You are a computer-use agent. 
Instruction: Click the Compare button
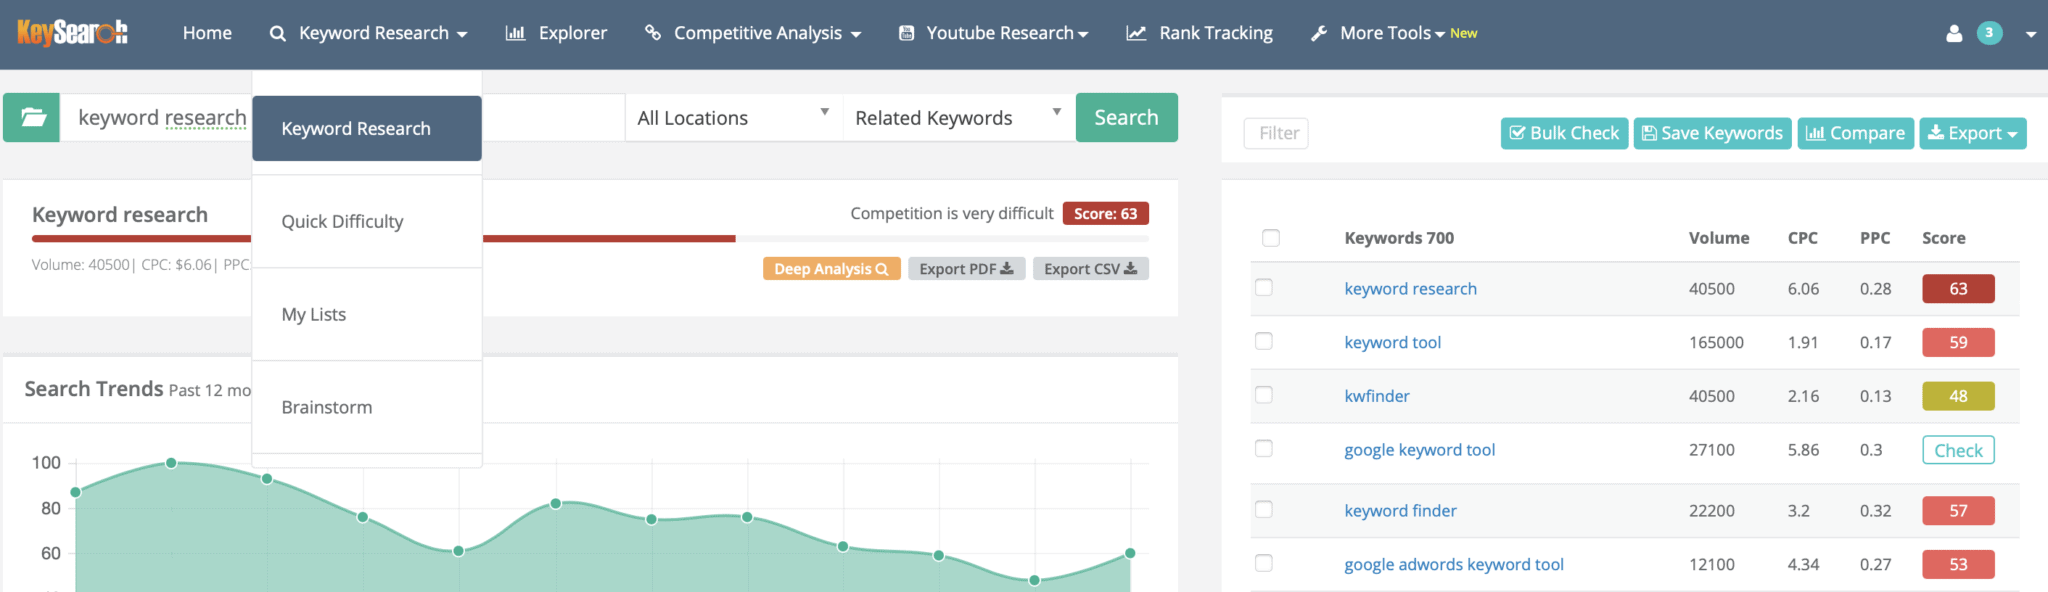[1856, 133]
